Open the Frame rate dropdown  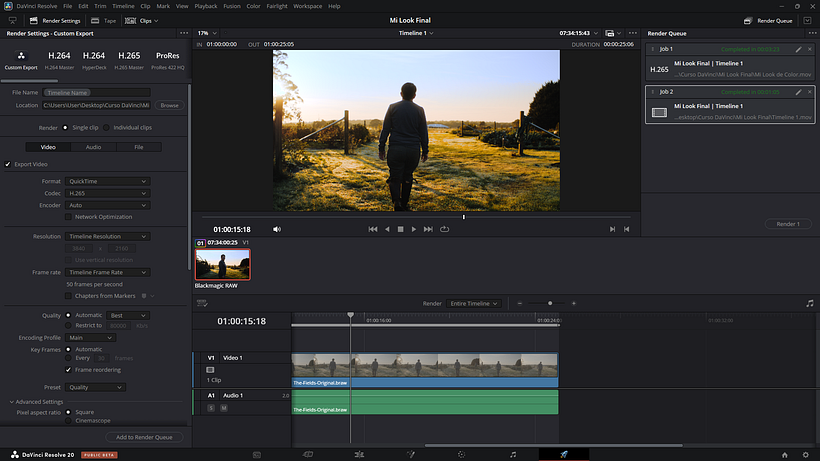108,272
